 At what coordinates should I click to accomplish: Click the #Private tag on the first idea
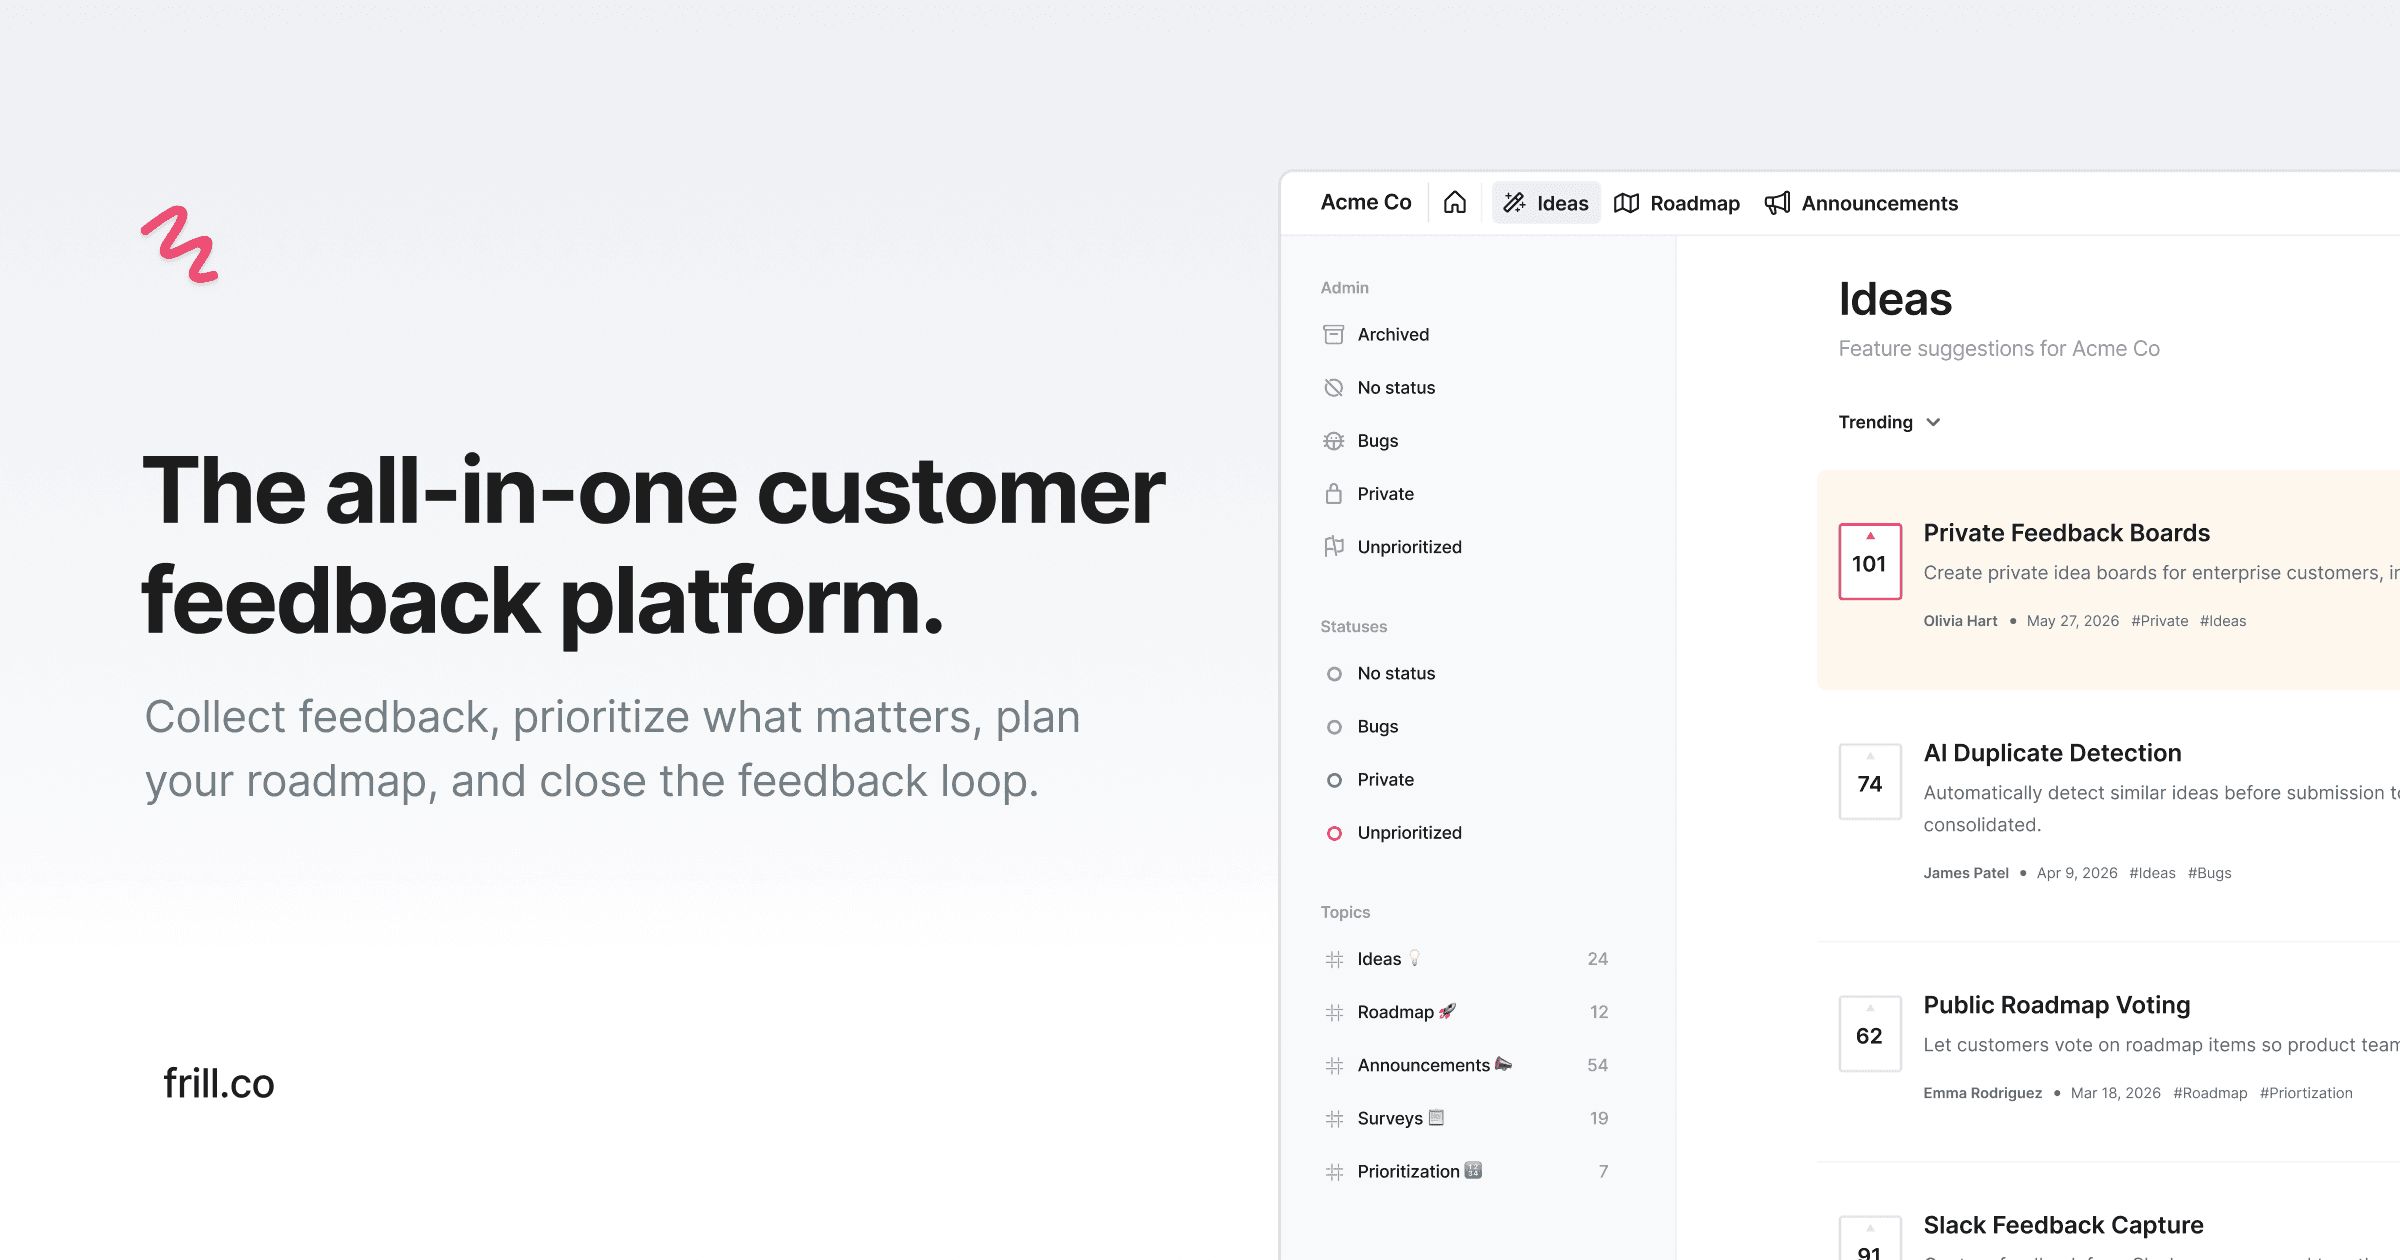coord(2159,621)
